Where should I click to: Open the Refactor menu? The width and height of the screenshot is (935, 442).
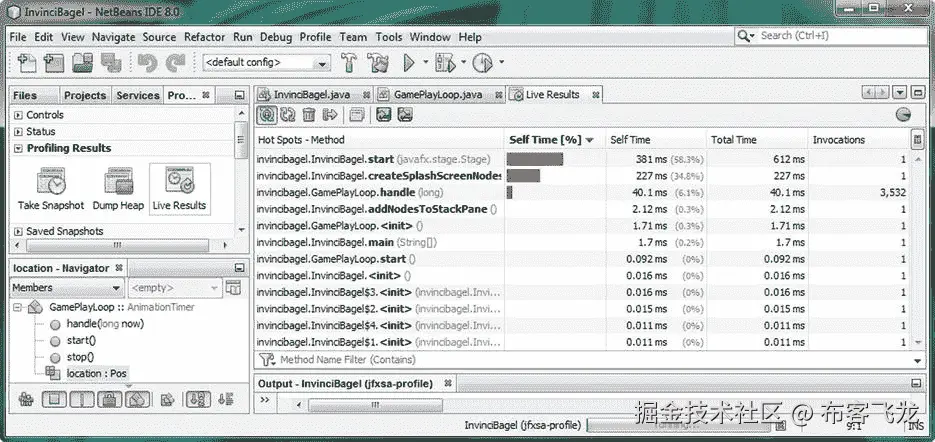205,37
